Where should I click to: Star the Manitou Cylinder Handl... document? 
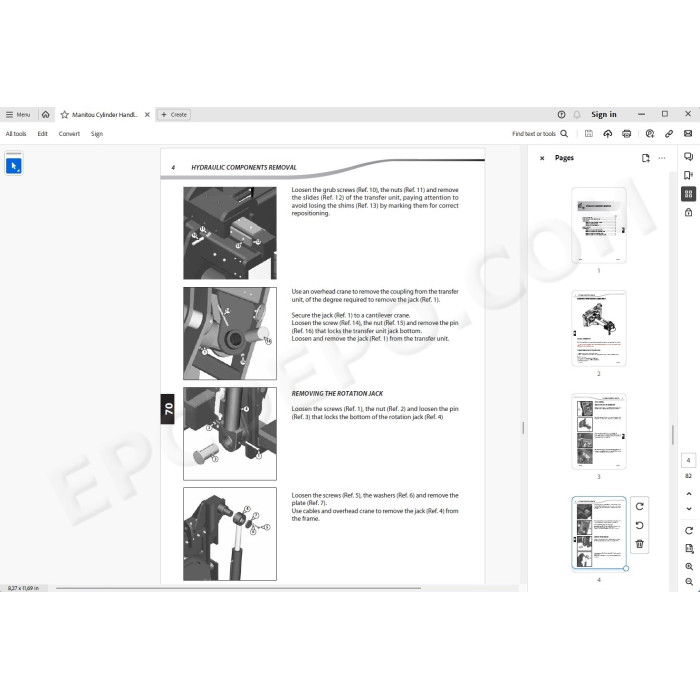[x=64, y=115]
